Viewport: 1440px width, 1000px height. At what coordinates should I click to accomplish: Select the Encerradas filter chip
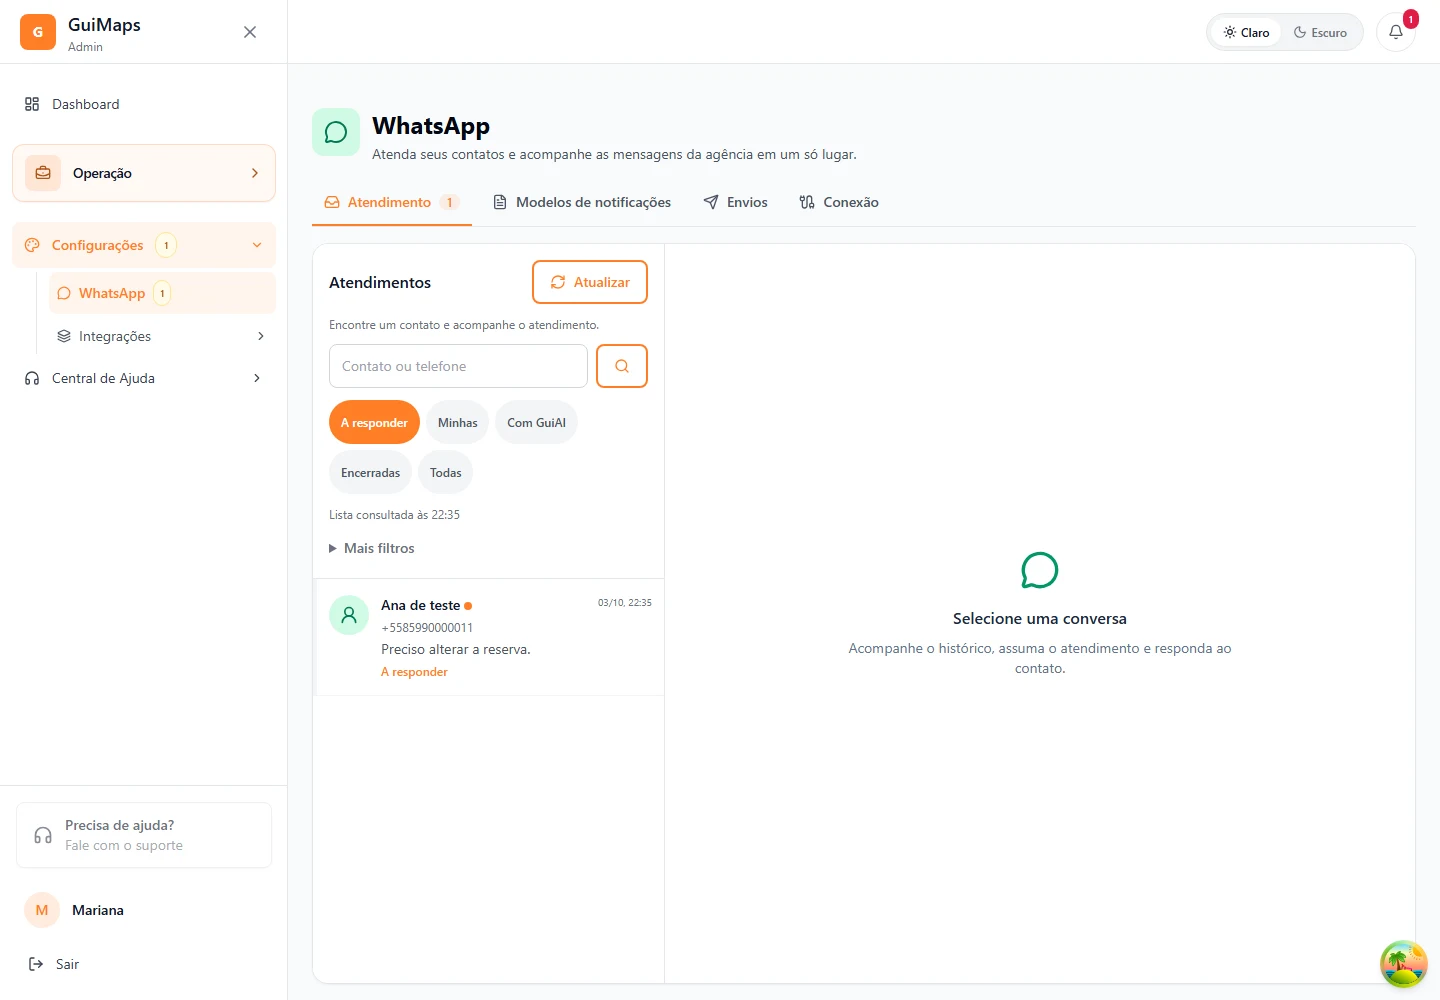click(370, 473)
